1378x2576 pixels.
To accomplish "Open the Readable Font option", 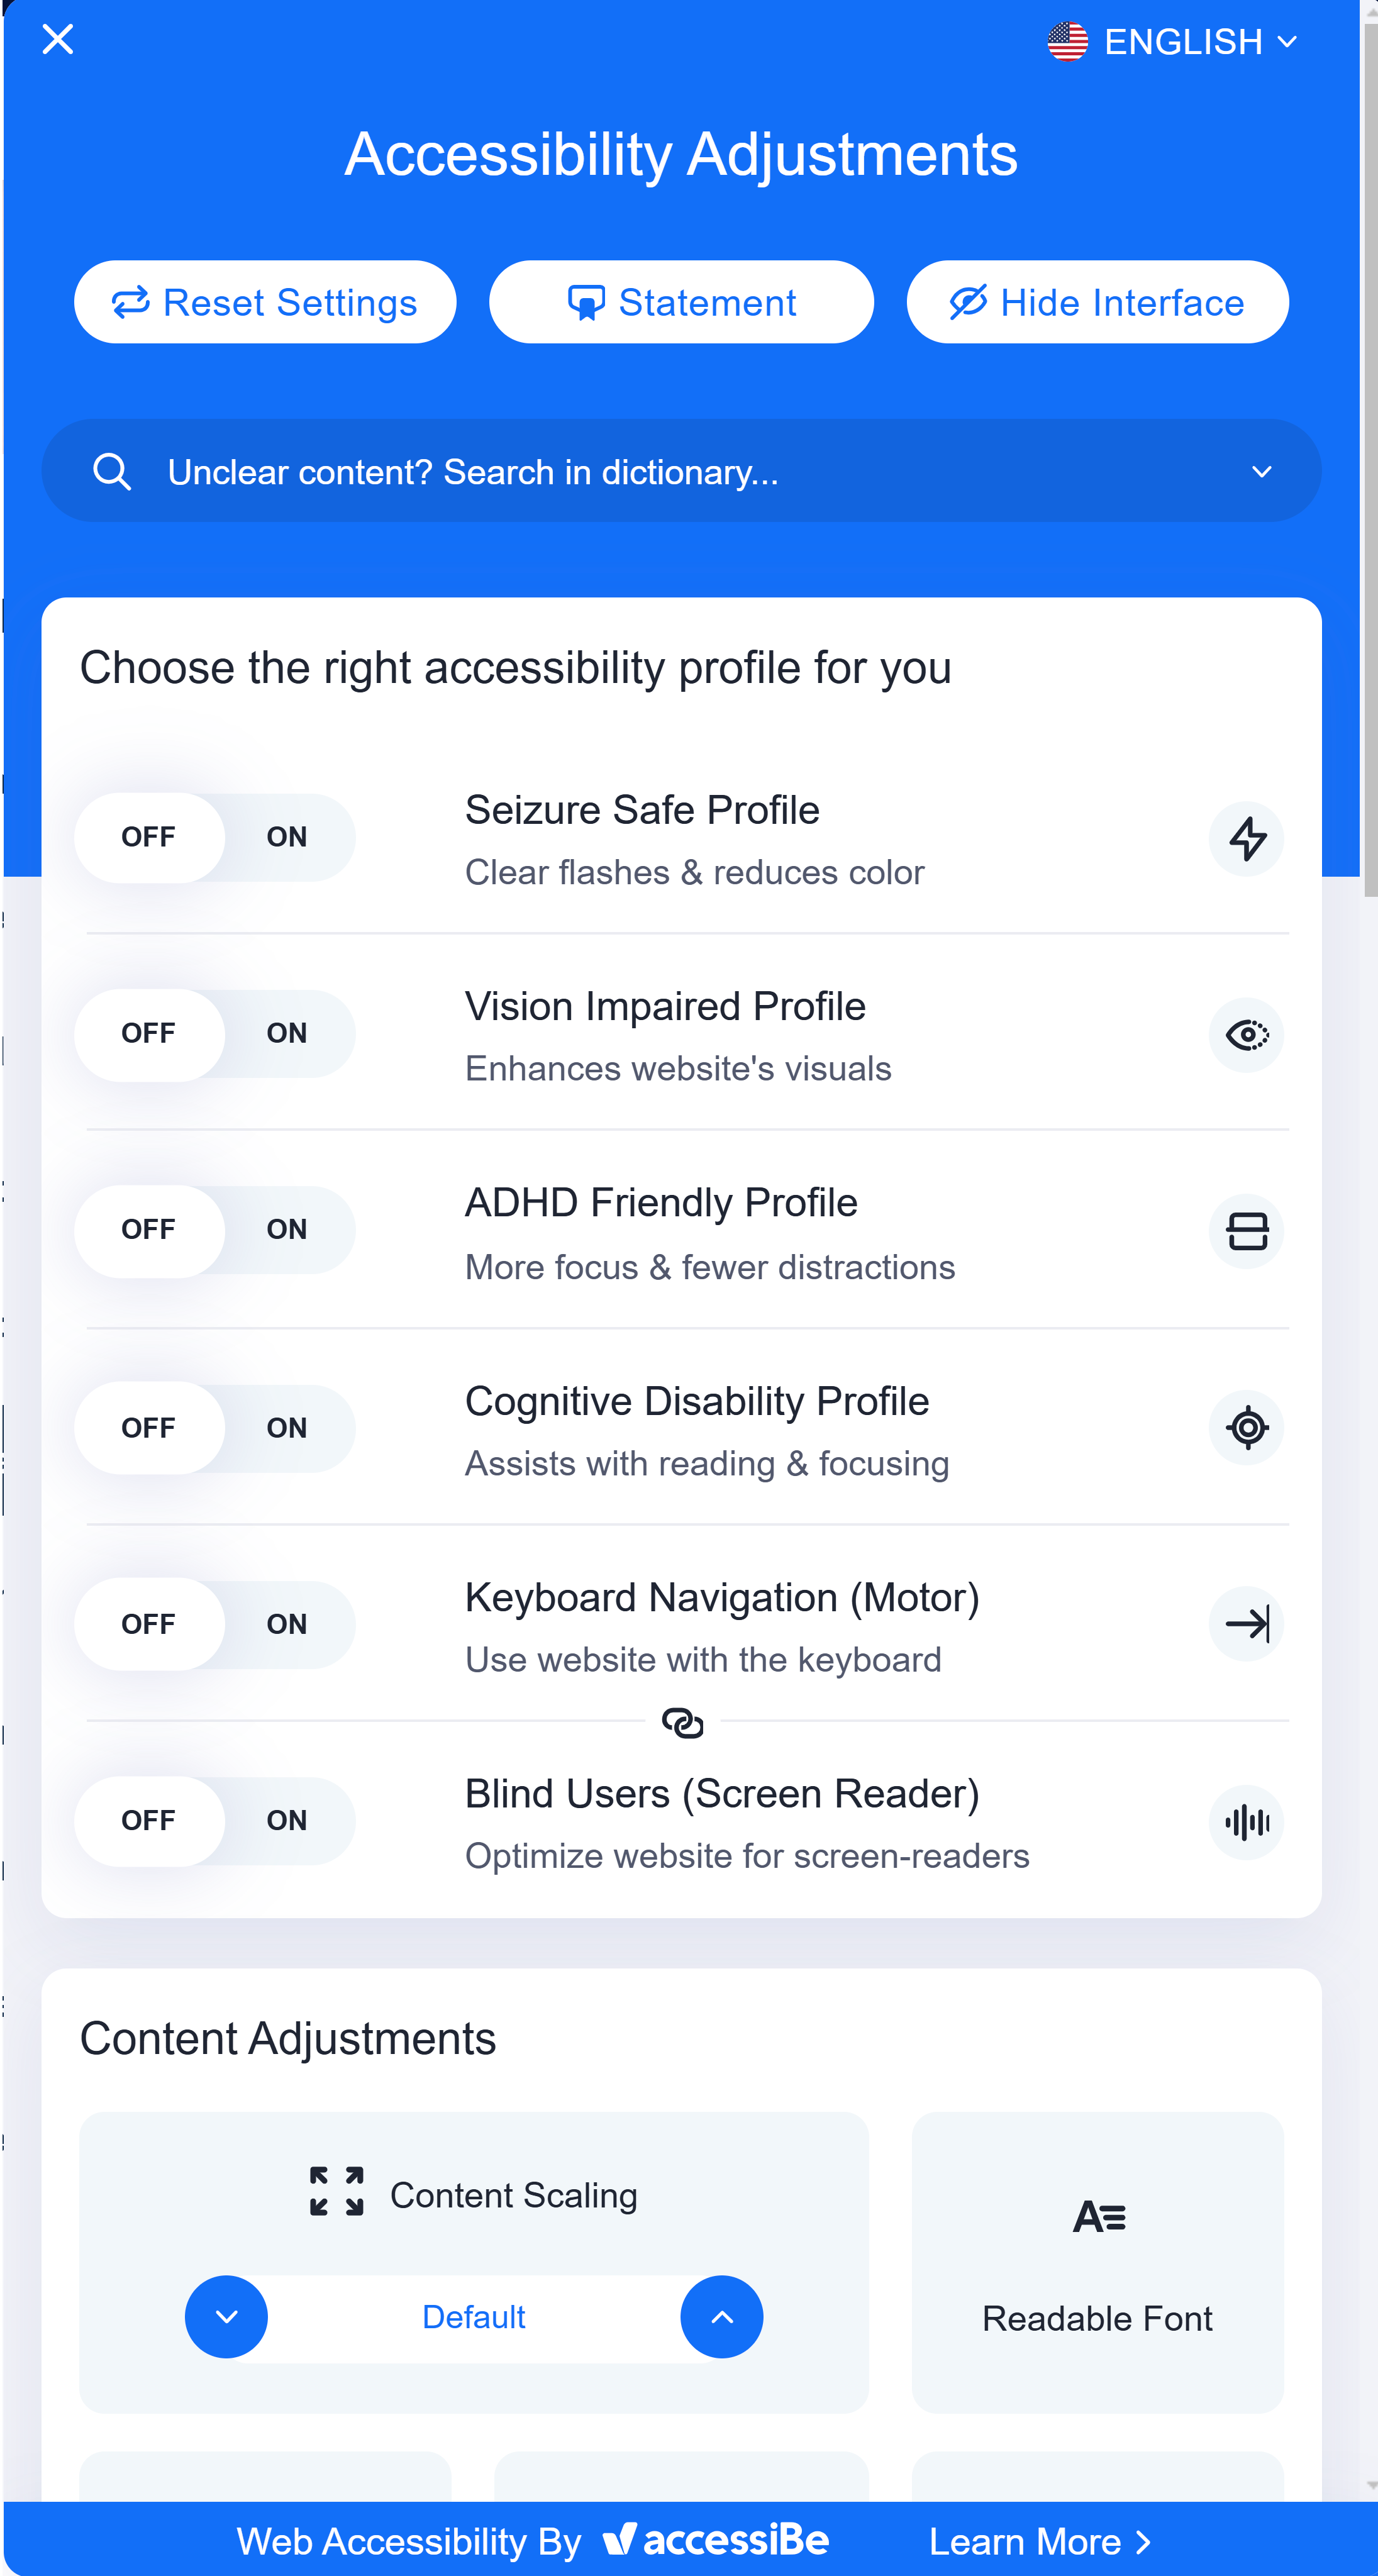I will coord(1097,2262).
